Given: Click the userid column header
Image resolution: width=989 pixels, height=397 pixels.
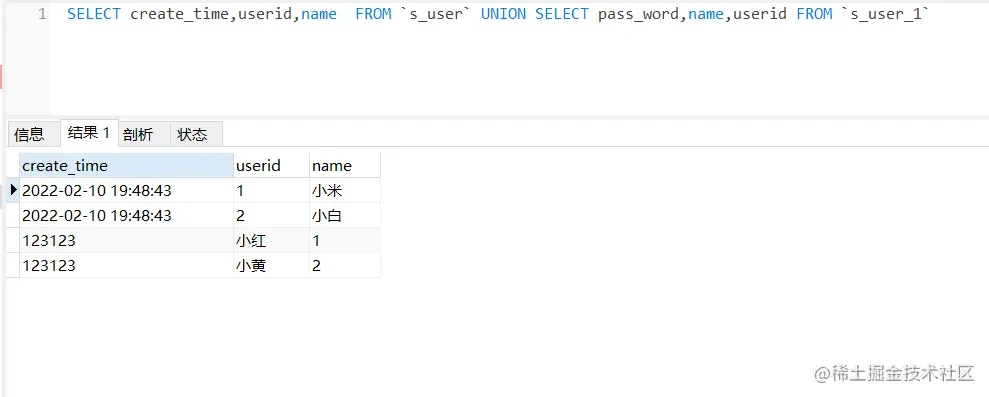Looking at the screenshot, I should (271, 165).
